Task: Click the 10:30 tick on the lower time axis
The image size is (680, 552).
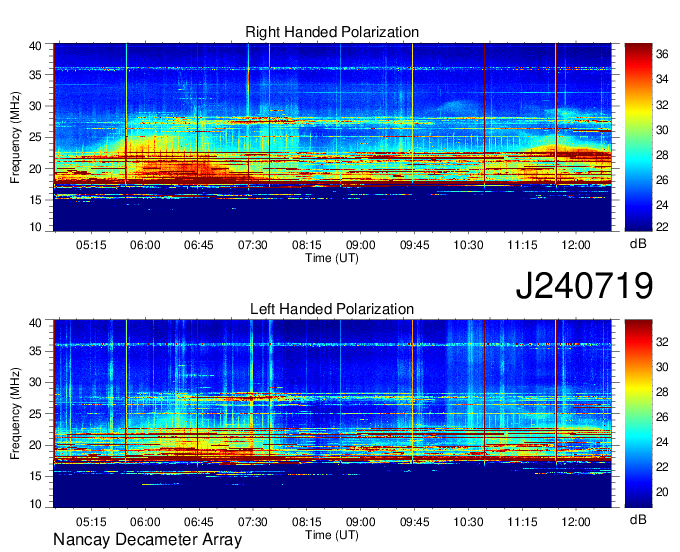Action: (x=468, y=522)
